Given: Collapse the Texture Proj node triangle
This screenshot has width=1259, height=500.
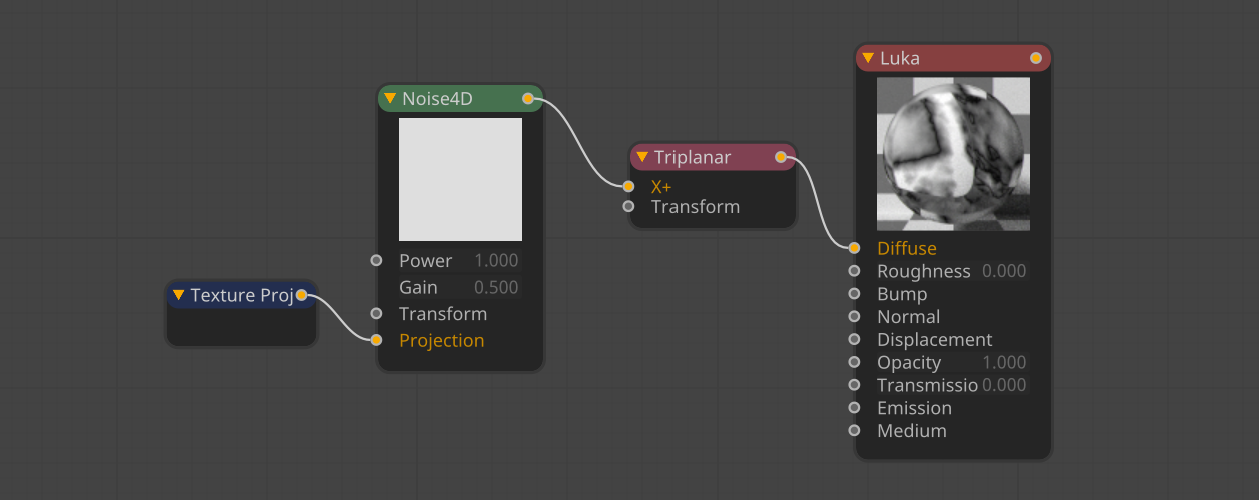Looking at the screenshot, I should pyautogui.click(x=178, y=295).
